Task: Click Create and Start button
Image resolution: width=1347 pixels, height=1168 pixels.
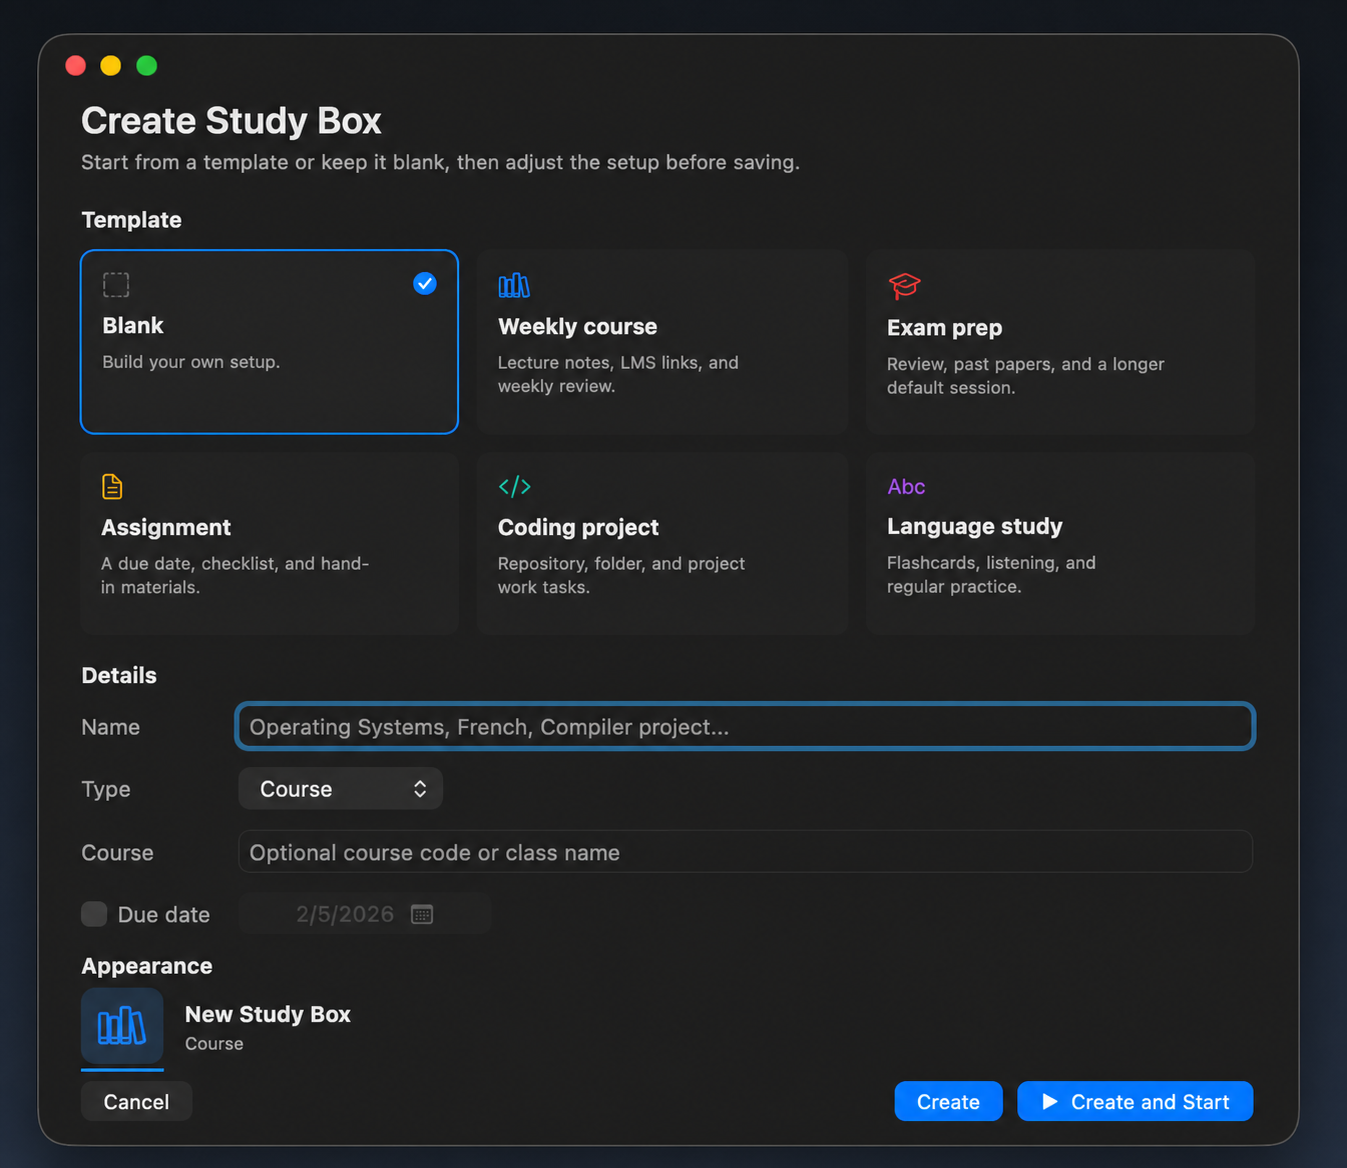Action: [1135, 1102]
